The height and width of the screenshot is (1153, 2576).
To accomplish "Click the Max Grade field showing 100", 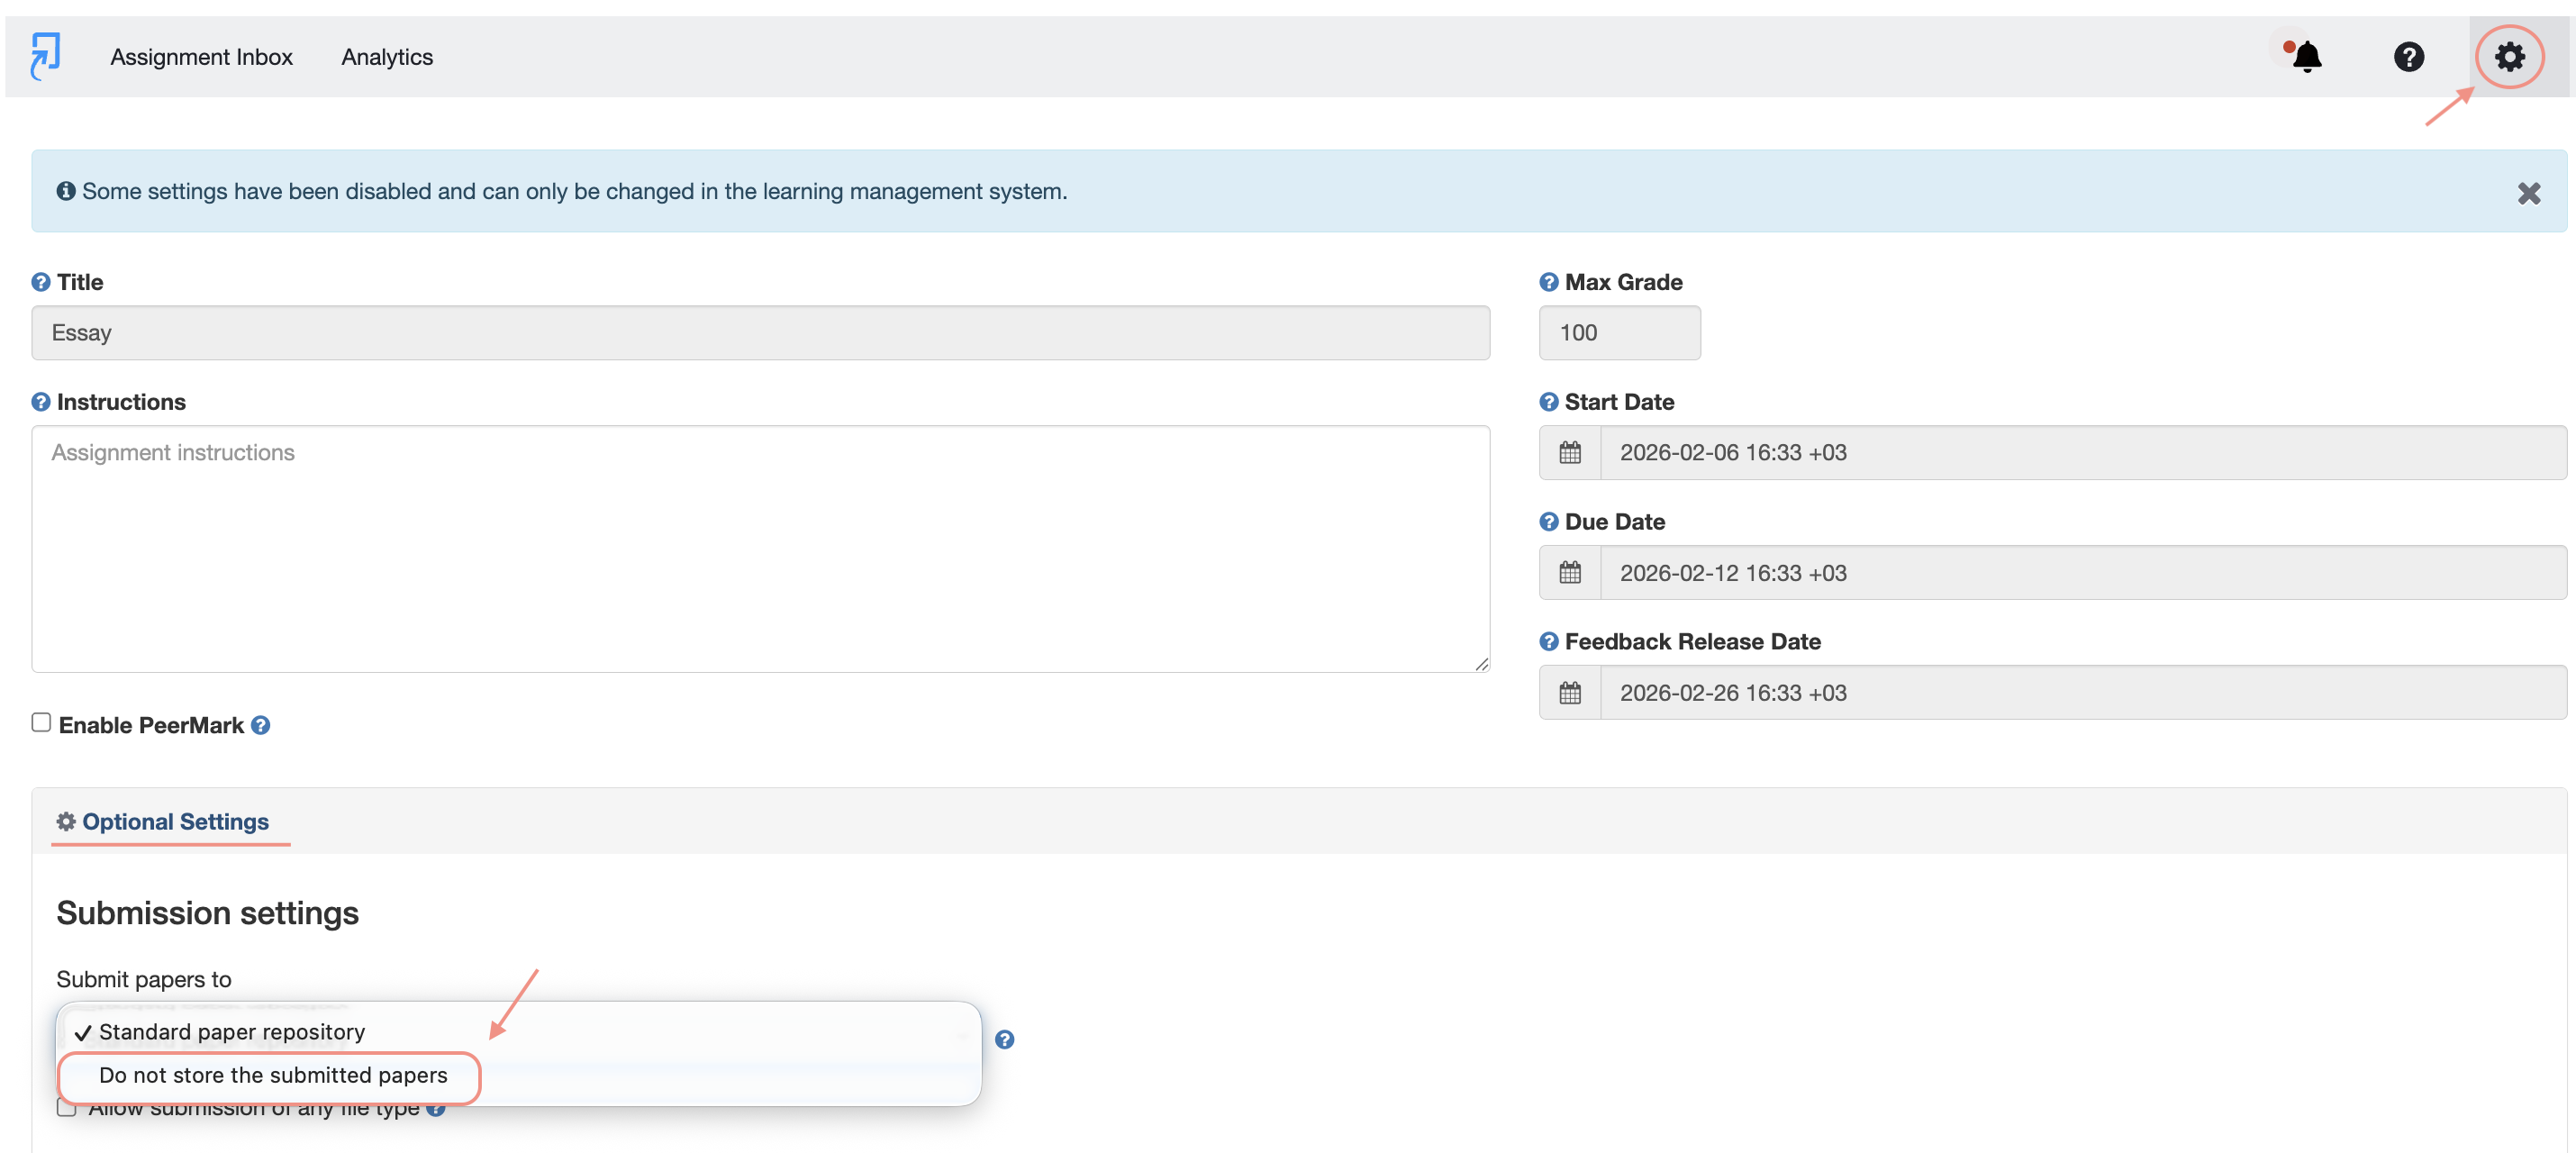I will tap(1619, 333).
